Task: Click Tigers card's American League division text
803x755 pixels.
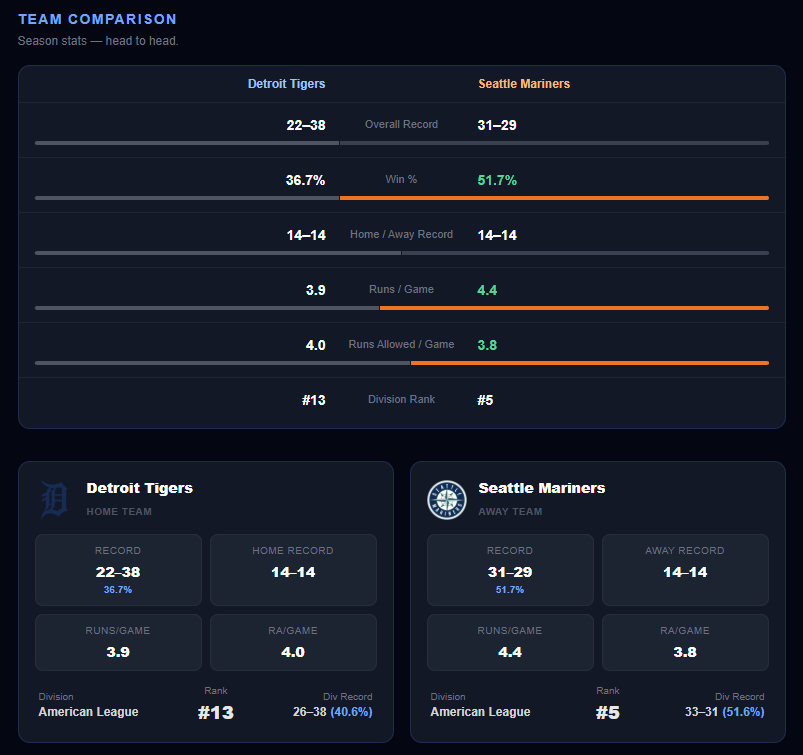Action: pyautogui.click(x=88, y=711)
